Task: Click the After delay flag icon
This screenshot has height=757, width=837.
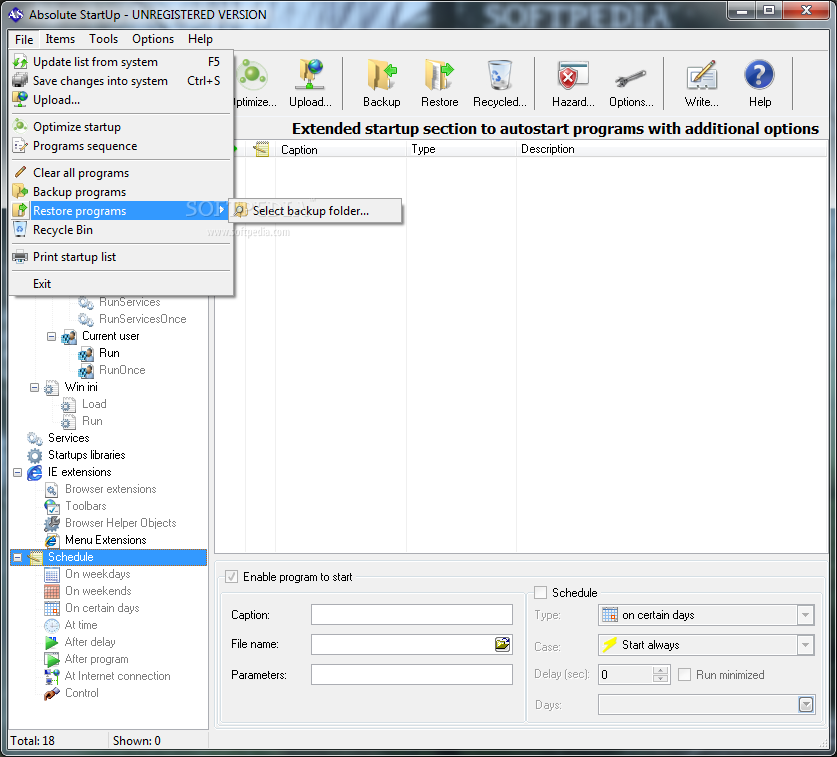Action: [52, 642]
